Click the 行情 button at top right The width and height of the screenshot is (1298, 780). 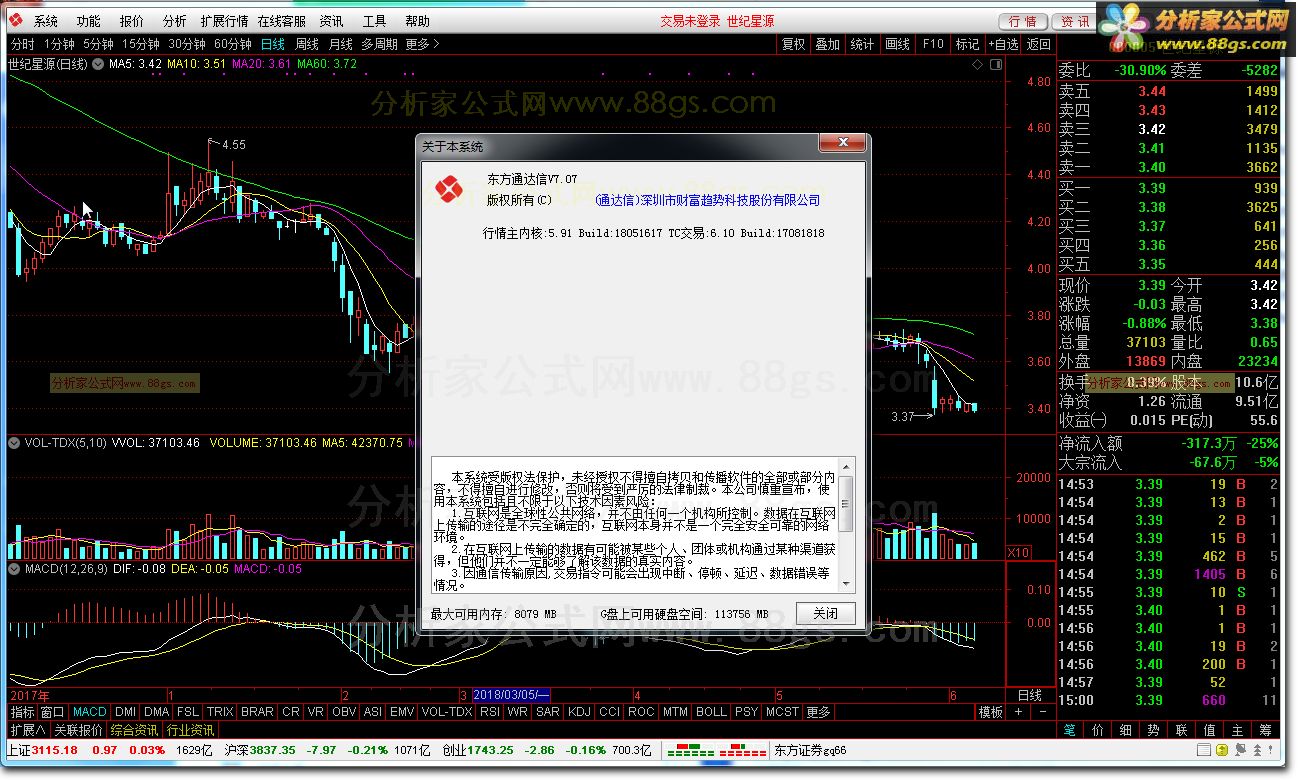[x=1022, y=21]
